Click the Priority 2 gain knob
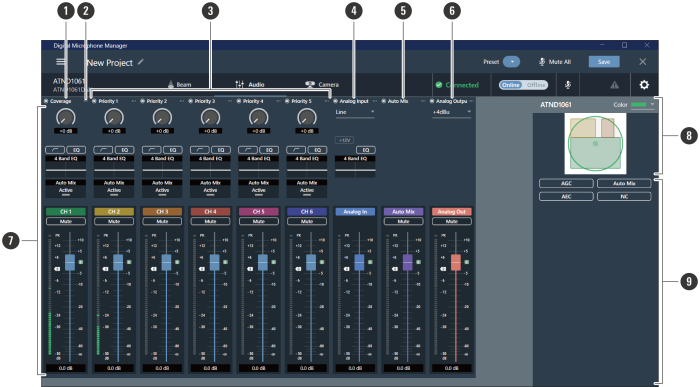 tap(162, 118)
